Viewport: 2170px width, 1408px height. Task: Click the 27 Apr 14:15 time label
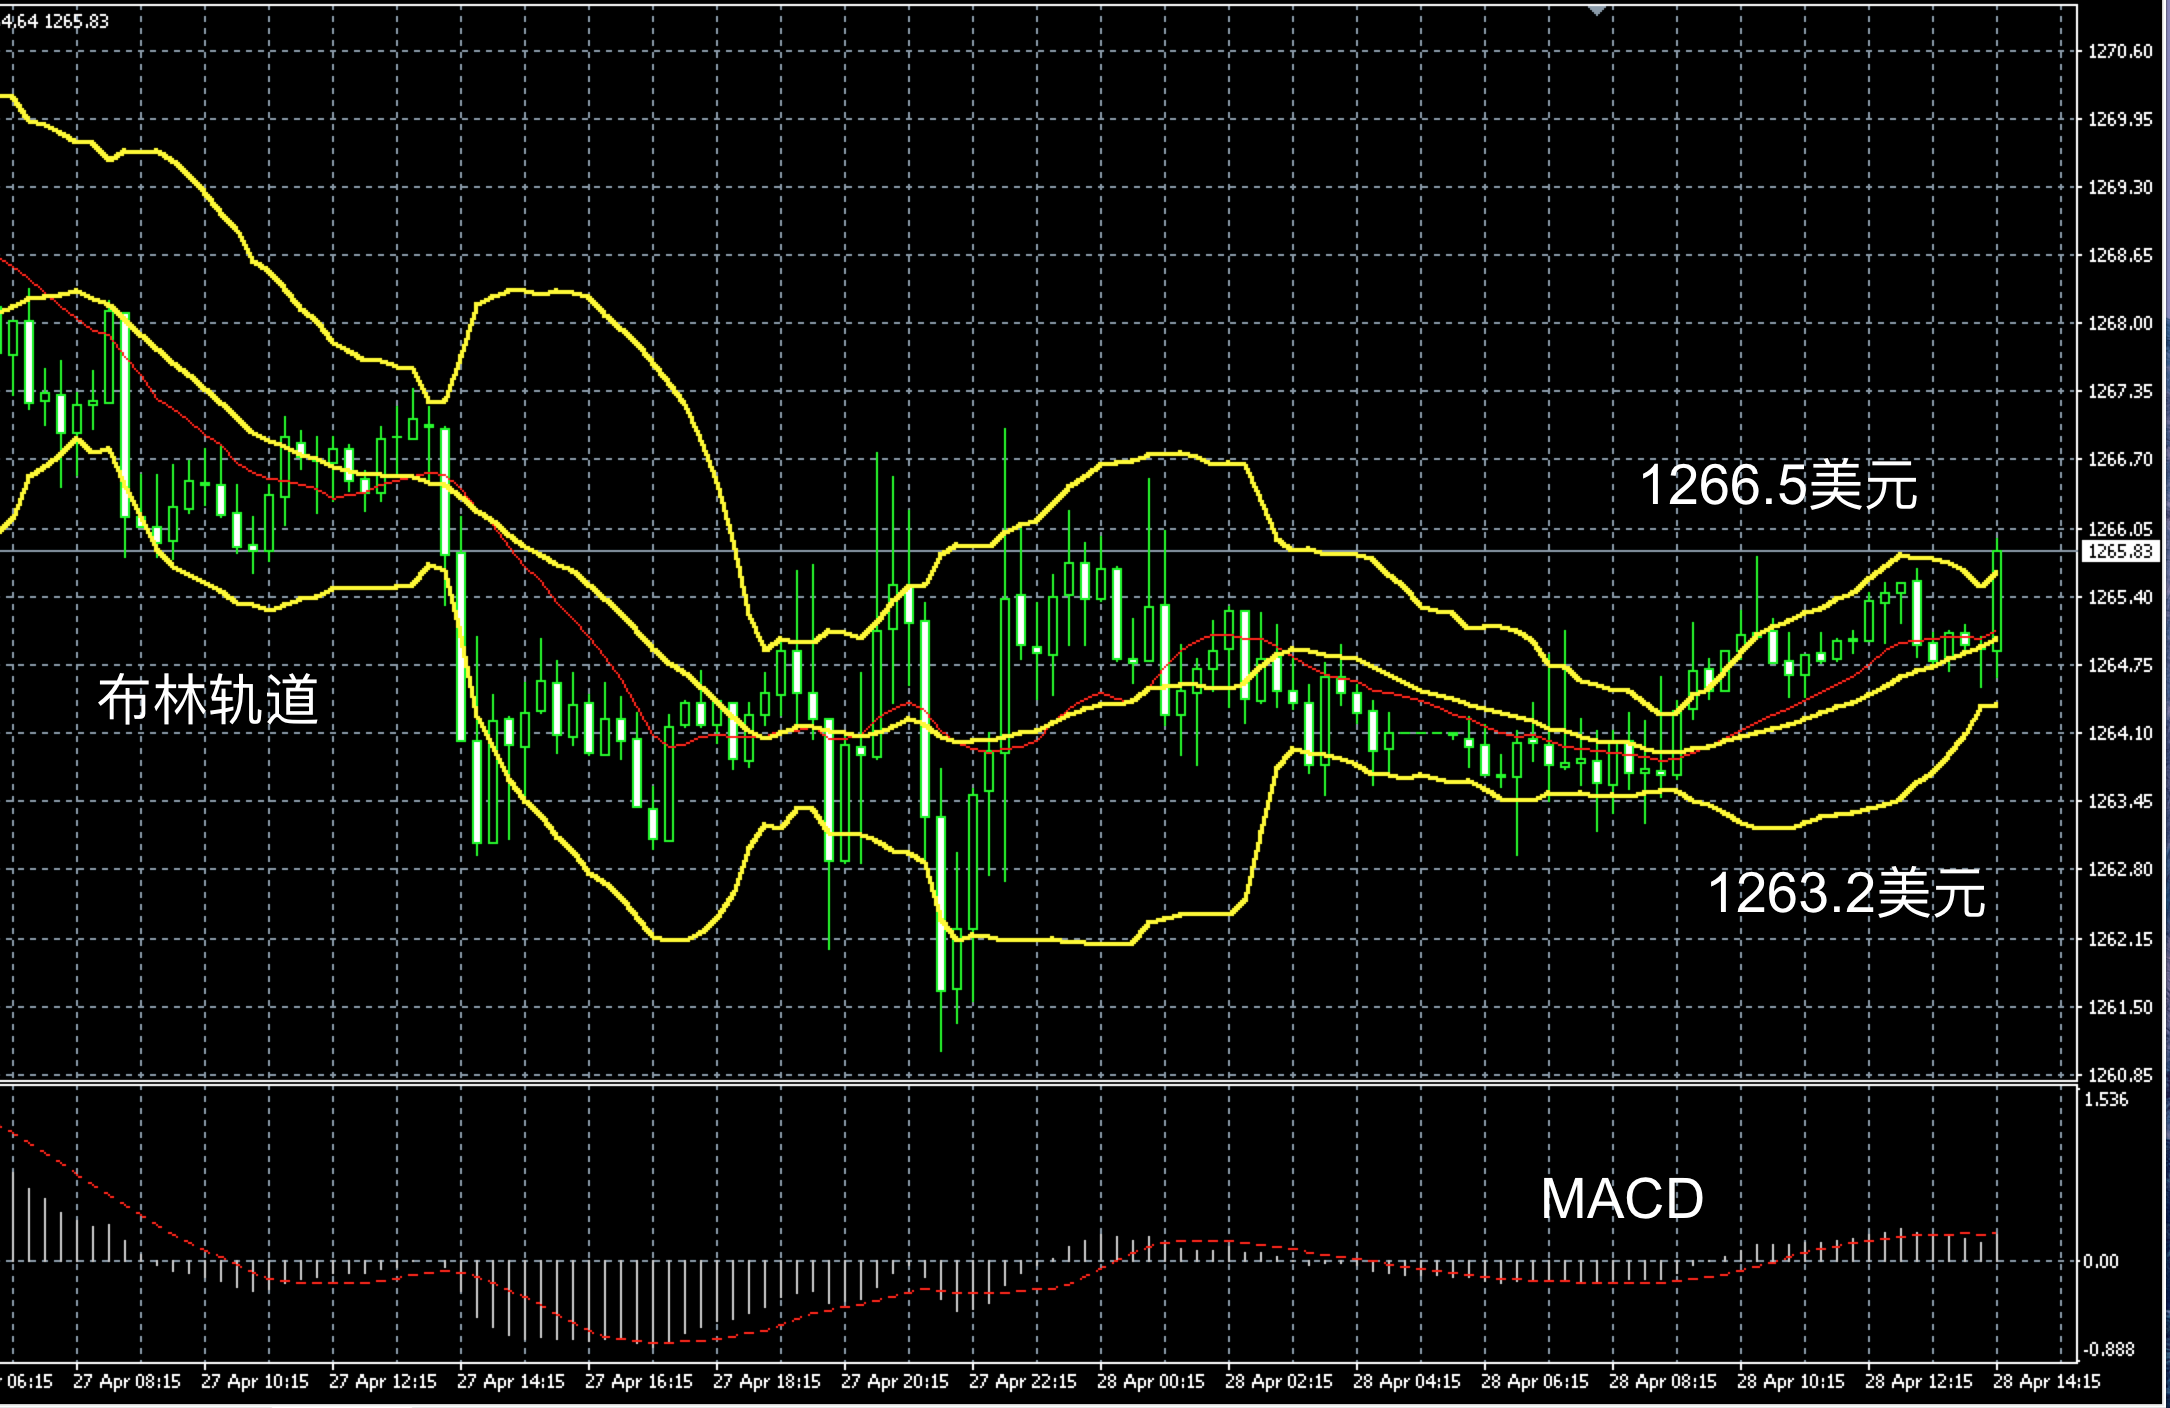point(510,1382)
